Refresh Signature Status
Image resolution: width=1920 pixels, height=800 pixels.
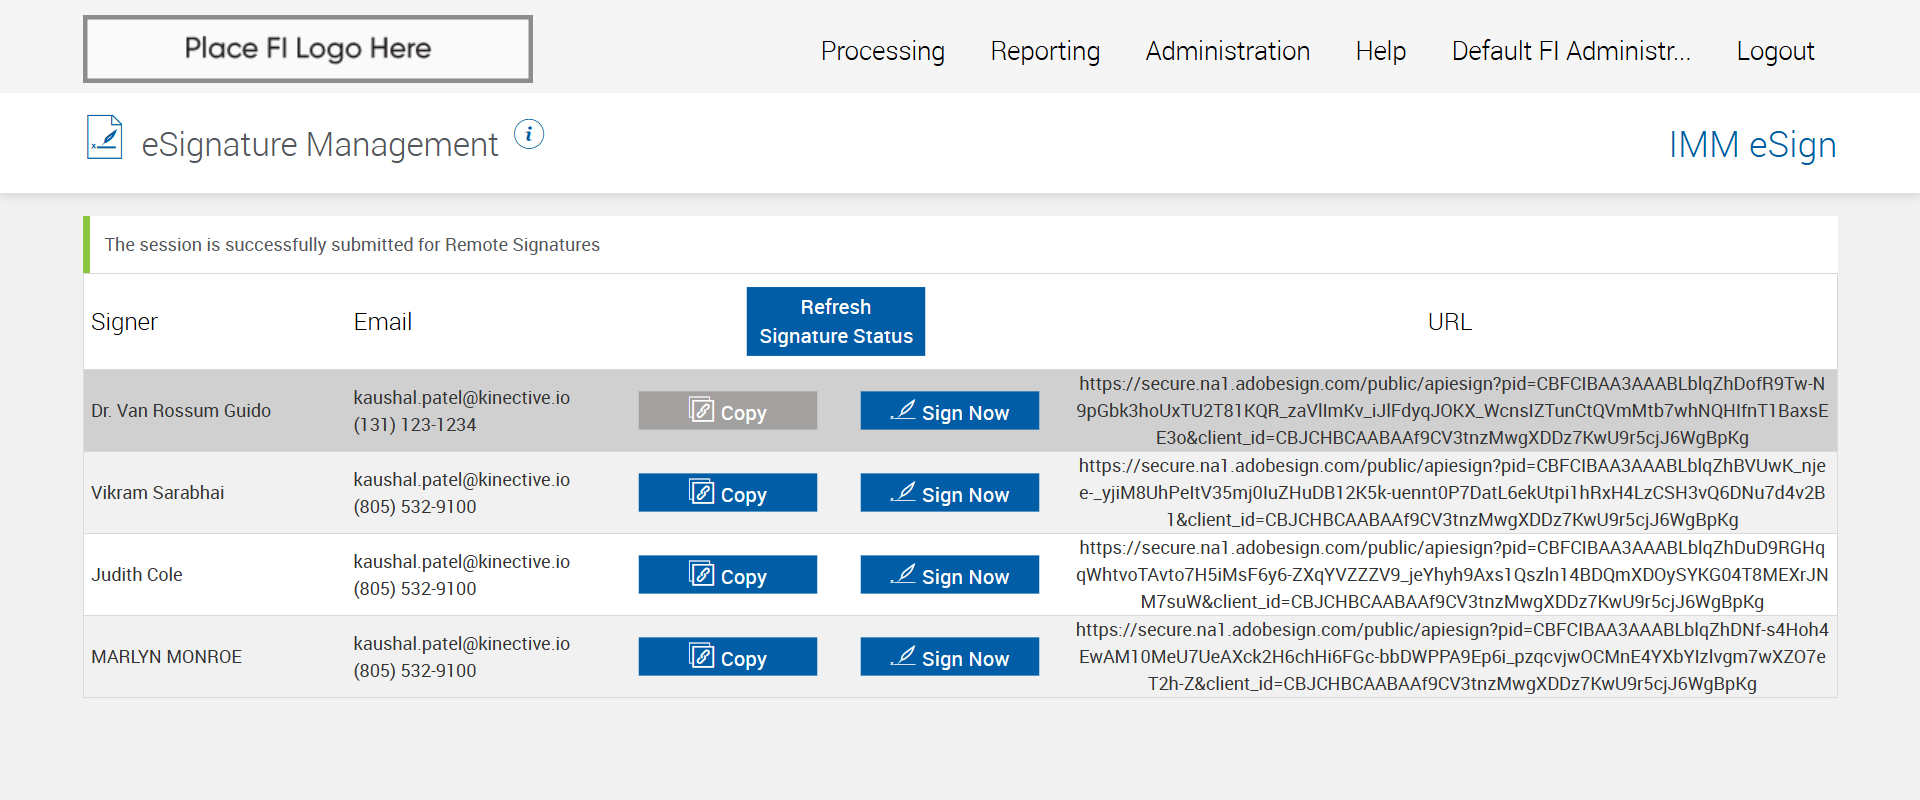[835, 321]
